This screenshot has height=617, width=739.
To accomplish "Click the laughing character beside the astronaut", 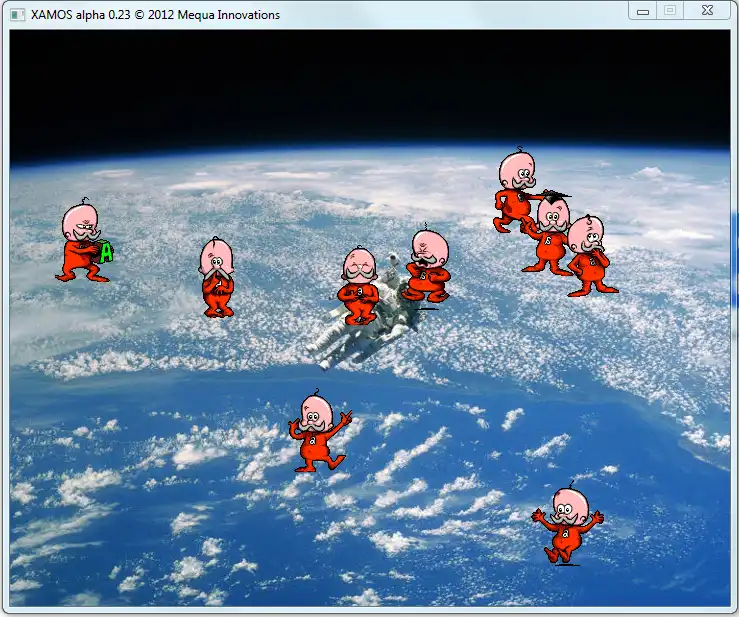I will point(427,264).
